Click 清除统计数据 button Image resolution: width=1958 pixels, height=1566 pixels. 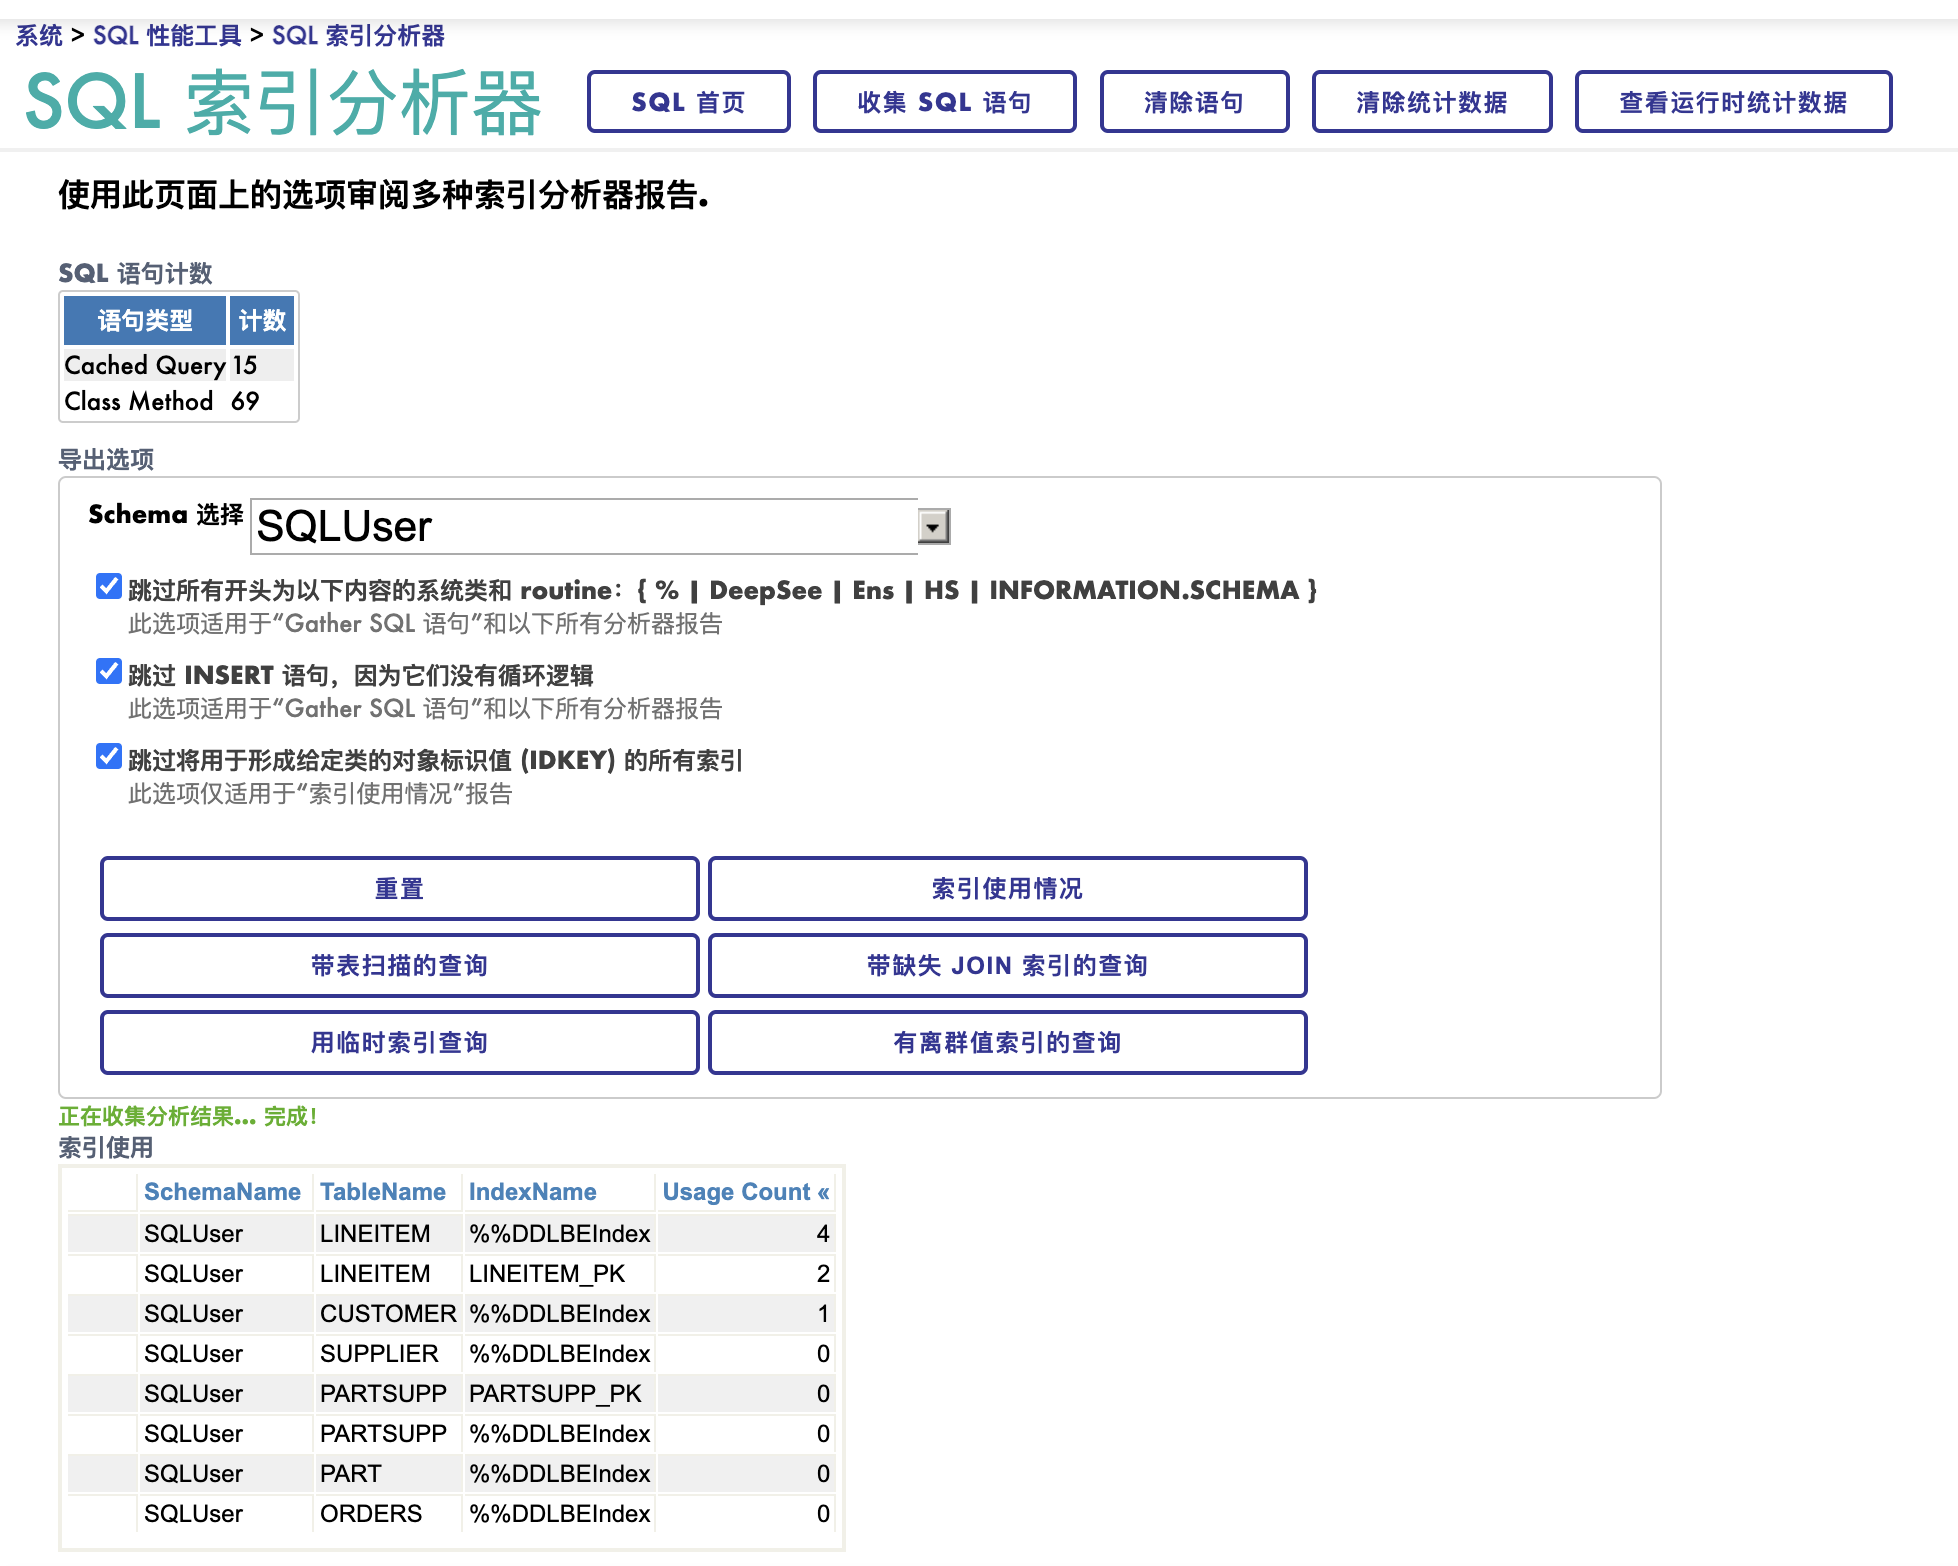1431,101
